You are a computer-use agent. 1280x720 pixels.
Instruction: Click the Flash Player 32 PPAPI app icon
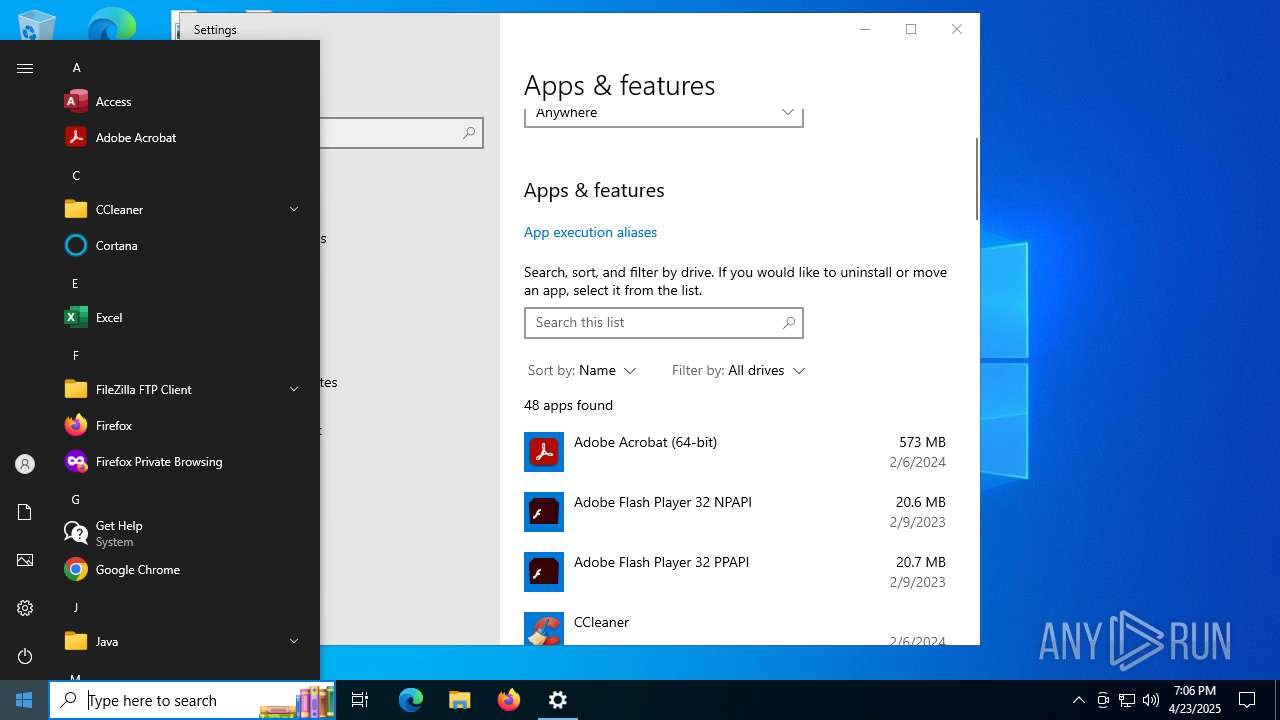[544, 572]
